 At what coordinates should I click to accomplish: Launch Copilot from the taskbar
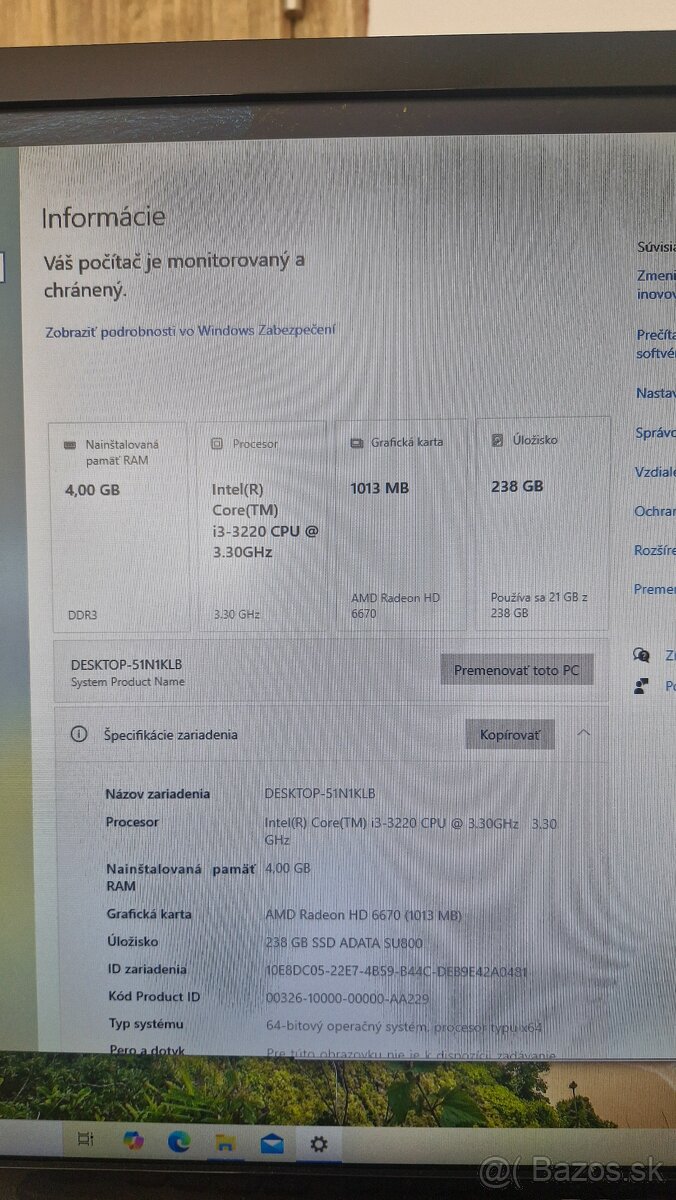133,1139
